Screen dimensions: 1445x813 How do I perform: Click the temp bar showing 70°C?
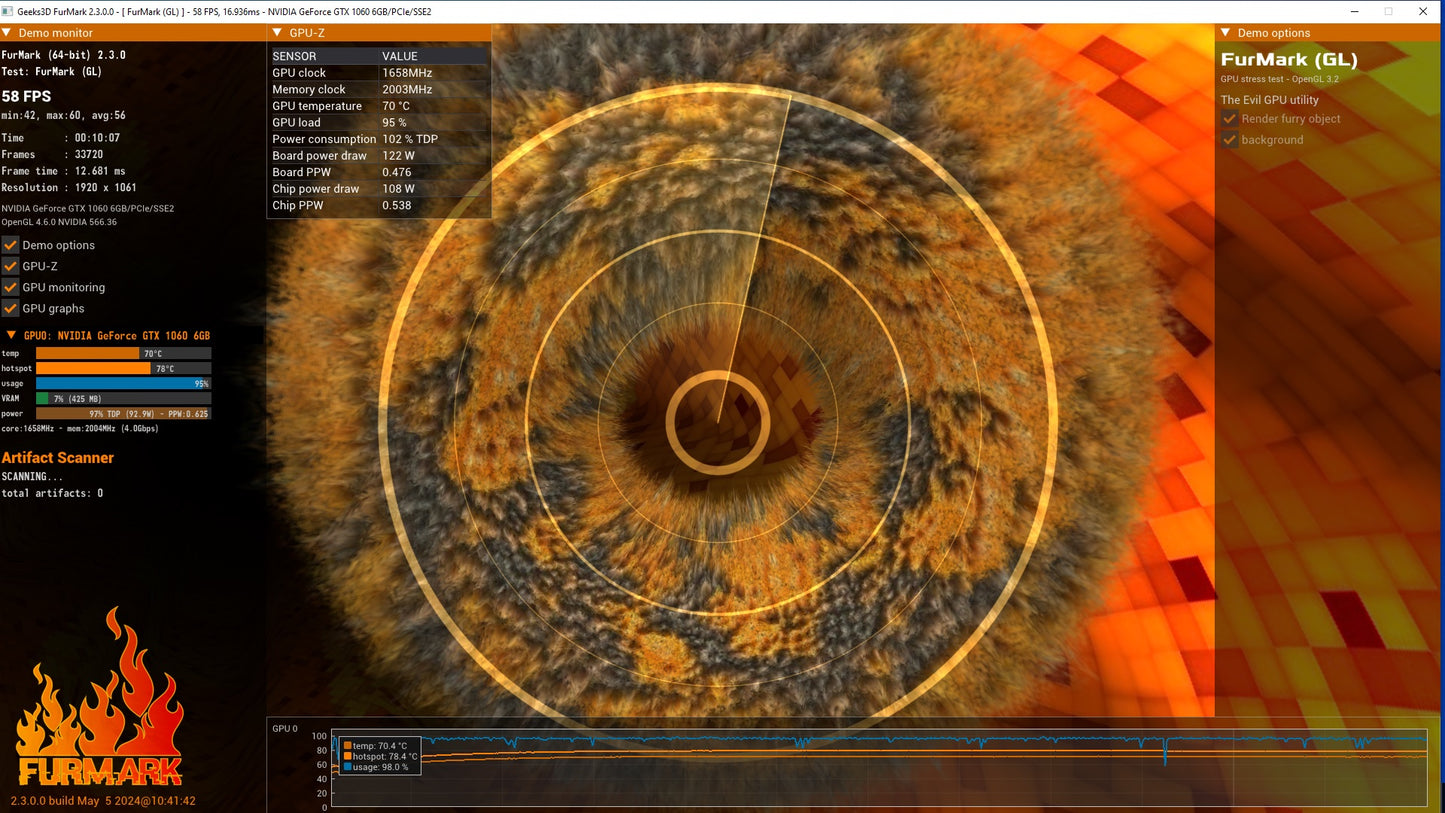[123, 353]
